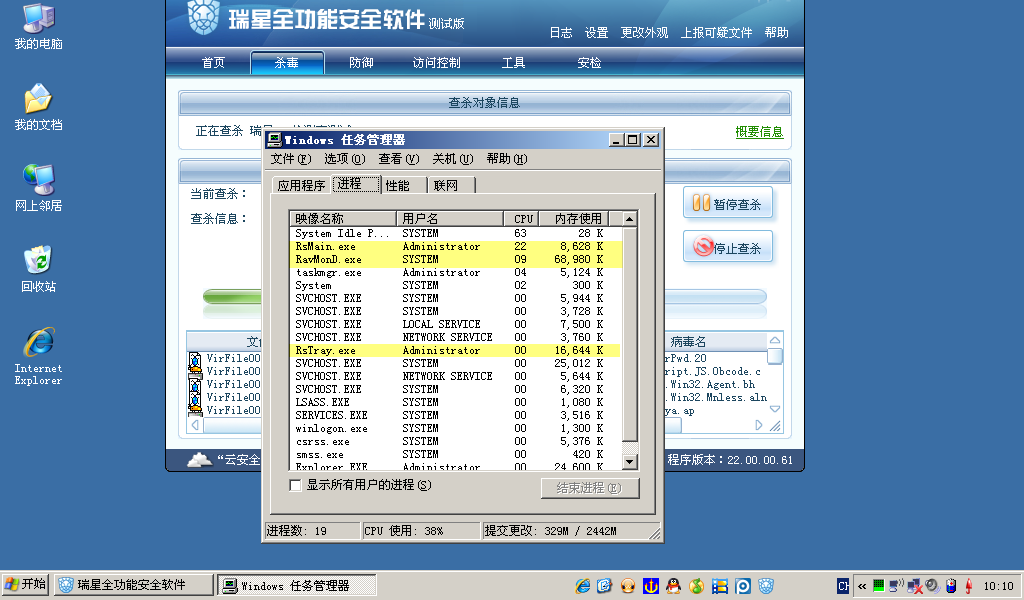Click process list scrollbar up arrow
This screenshot has width=1024, height=600.
[x=630, y=219]
